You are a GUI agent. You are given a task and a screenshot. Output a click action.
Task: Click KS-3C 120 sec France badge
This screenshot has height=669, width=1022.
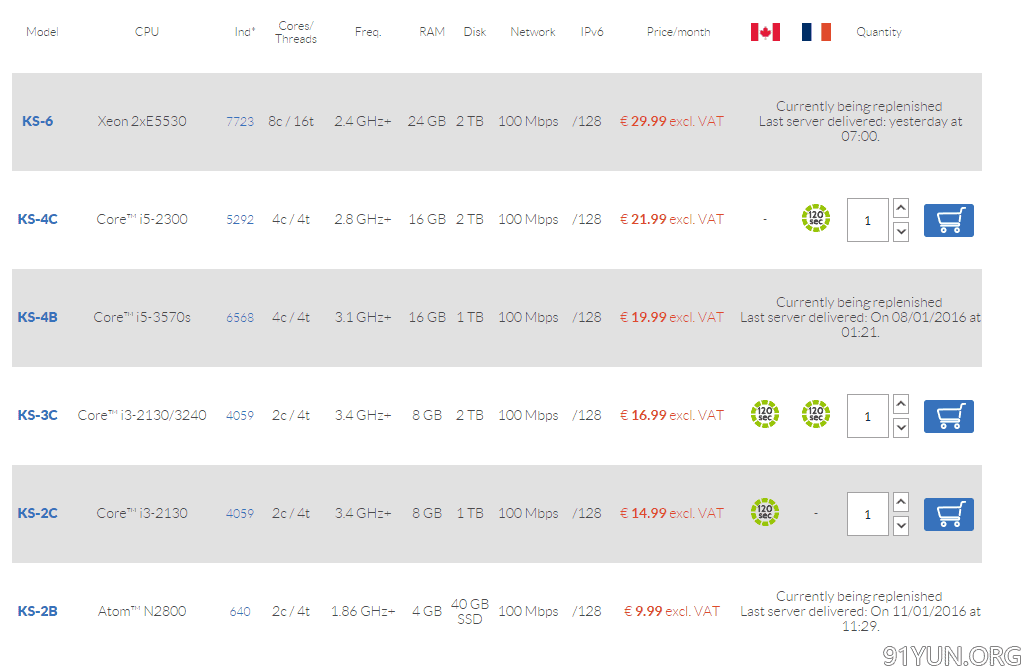[815, 414]
